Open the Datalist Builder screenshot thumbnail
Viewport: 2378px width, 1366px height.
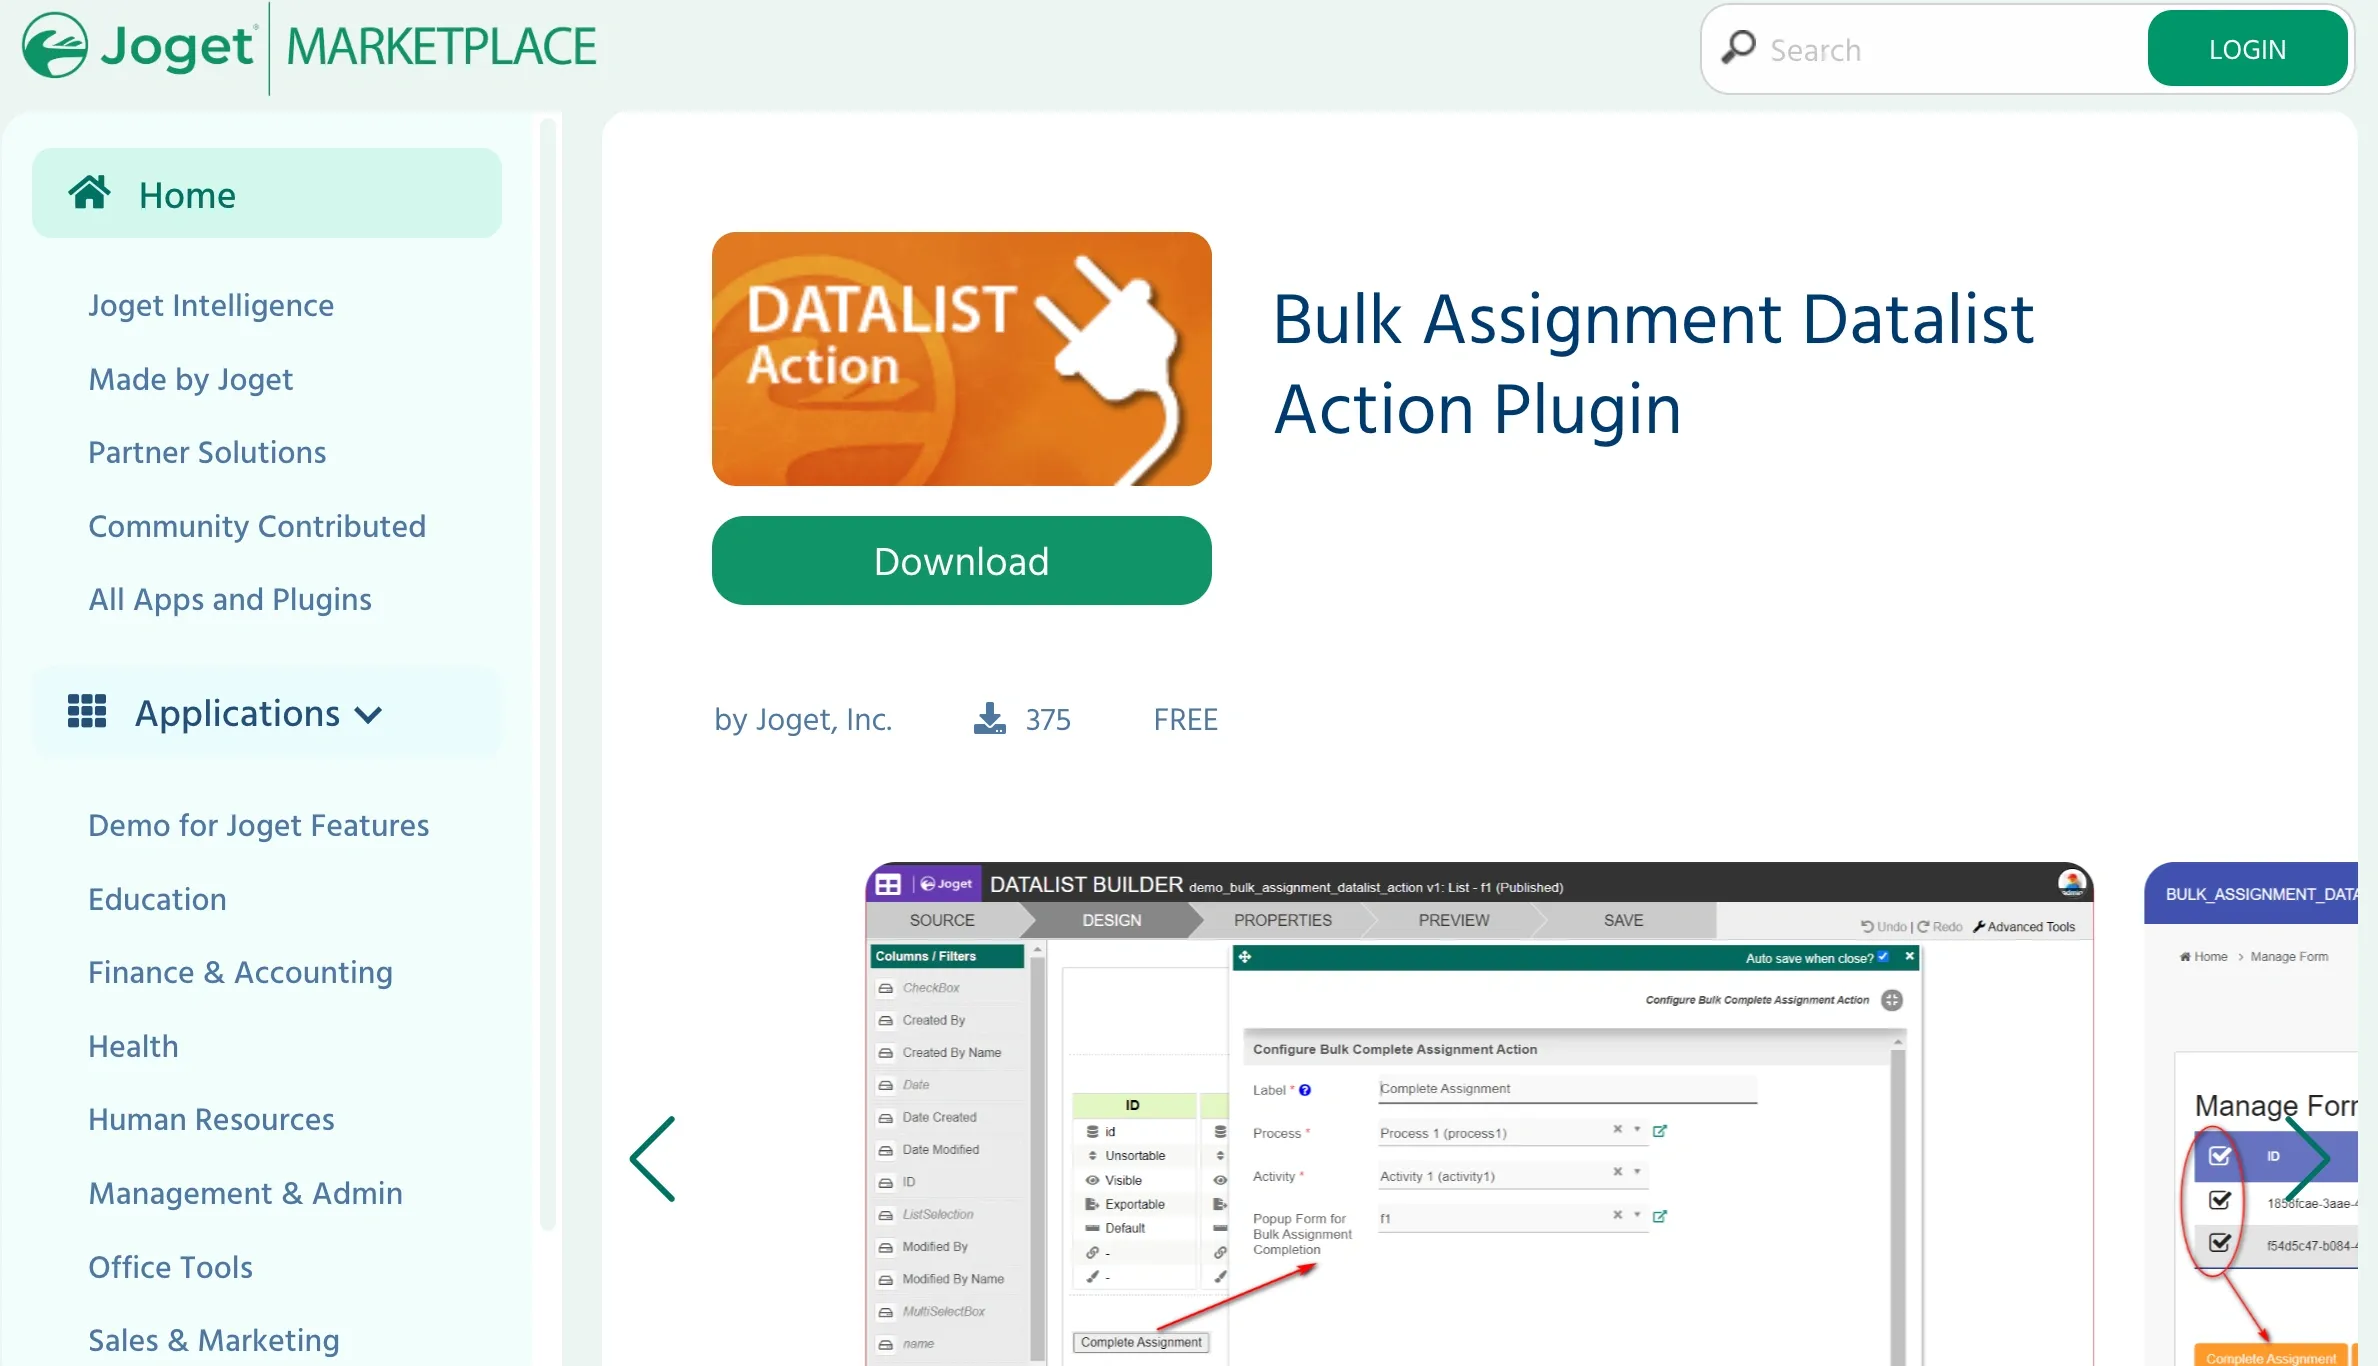tap(1478, 1112)
